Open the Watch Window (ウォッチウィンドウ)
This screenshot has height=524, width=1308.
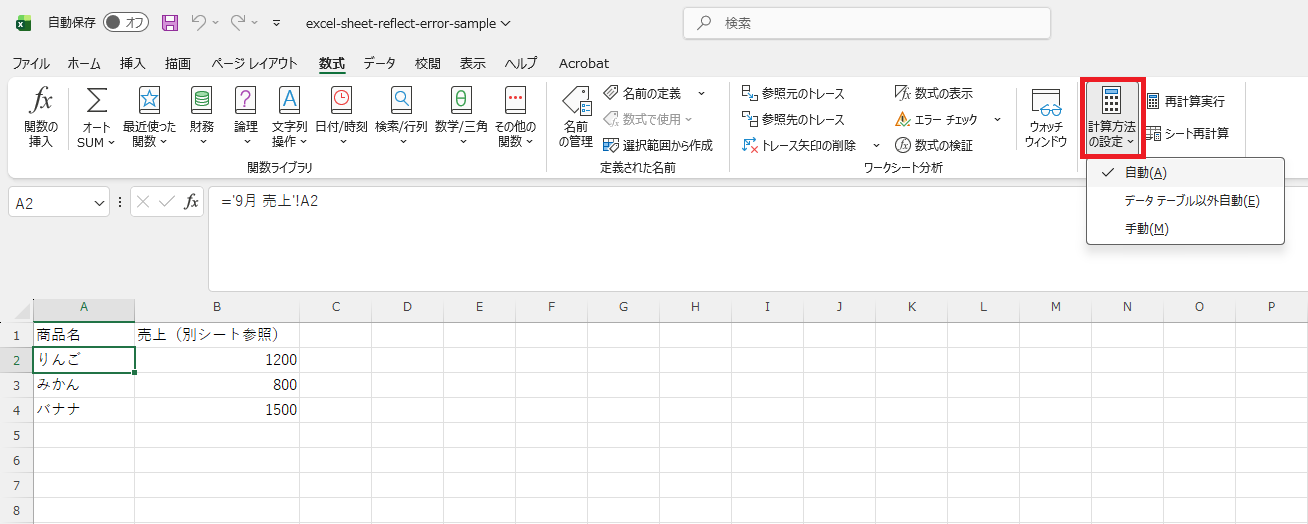(x=1046, y=117)
